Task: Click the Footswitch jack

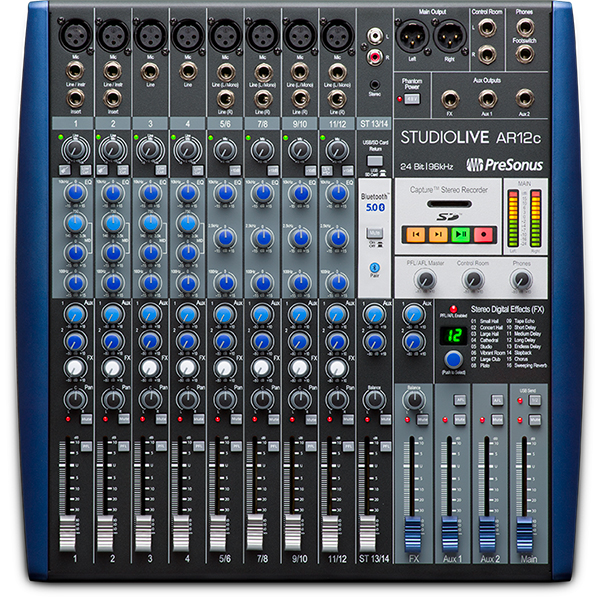Action: click(x=525, y=54)
